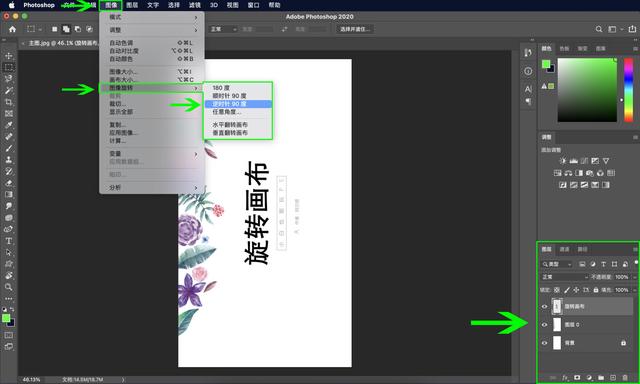The image size is (640, 384).
Task: Select the Crop tool
Action: [x=9, y=102]
